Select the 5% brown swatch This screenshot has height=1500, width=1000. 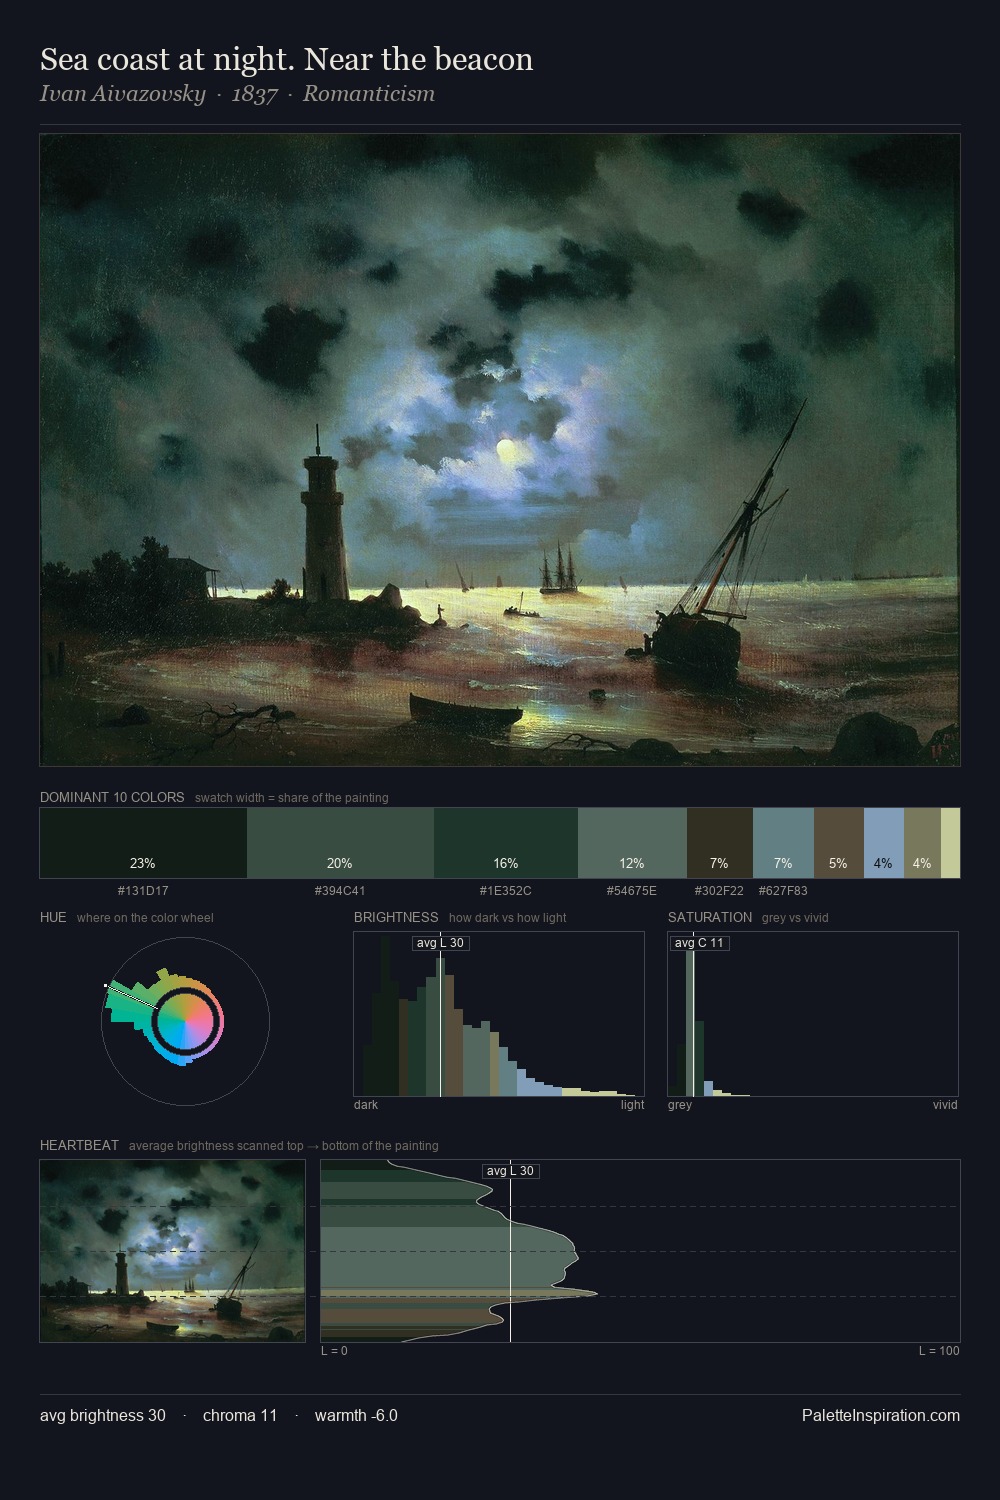838,843
